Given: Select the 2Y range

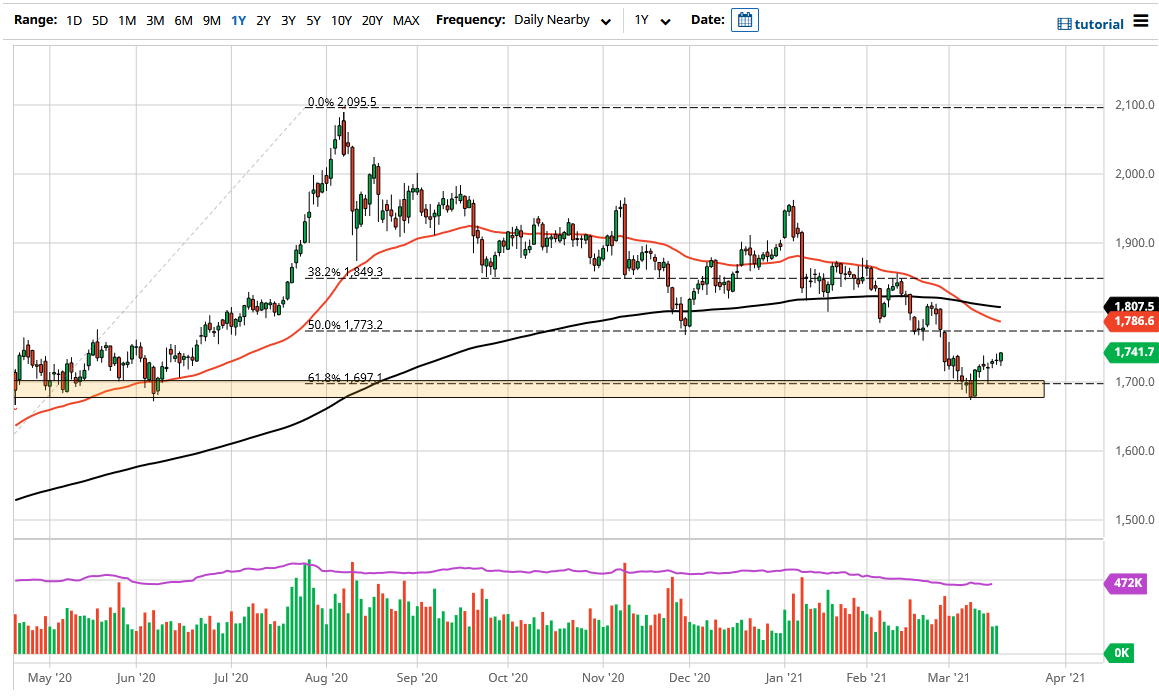Looking at the screenshot, I should (x=263, y=21).
